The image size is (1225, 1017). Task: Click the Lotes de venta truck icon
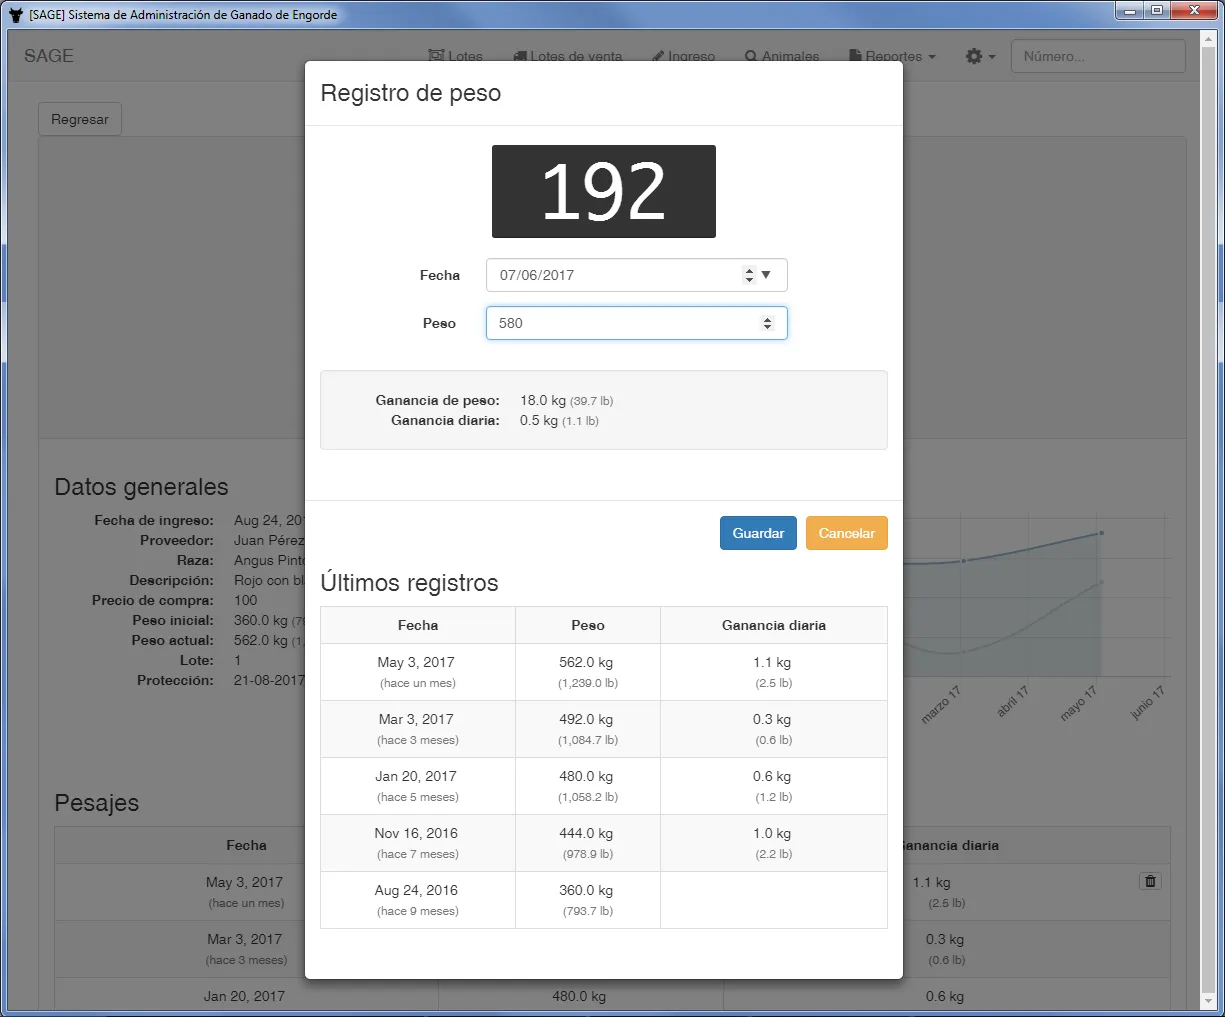[x=520, y=57]
